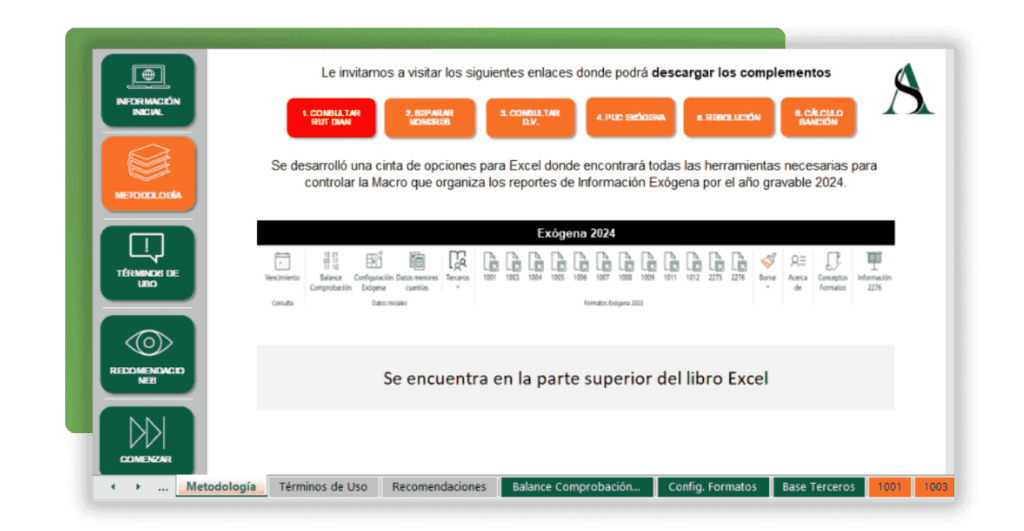
Task: Switch to the Términos de Uso sheet tab
Action: pos(323,487)
